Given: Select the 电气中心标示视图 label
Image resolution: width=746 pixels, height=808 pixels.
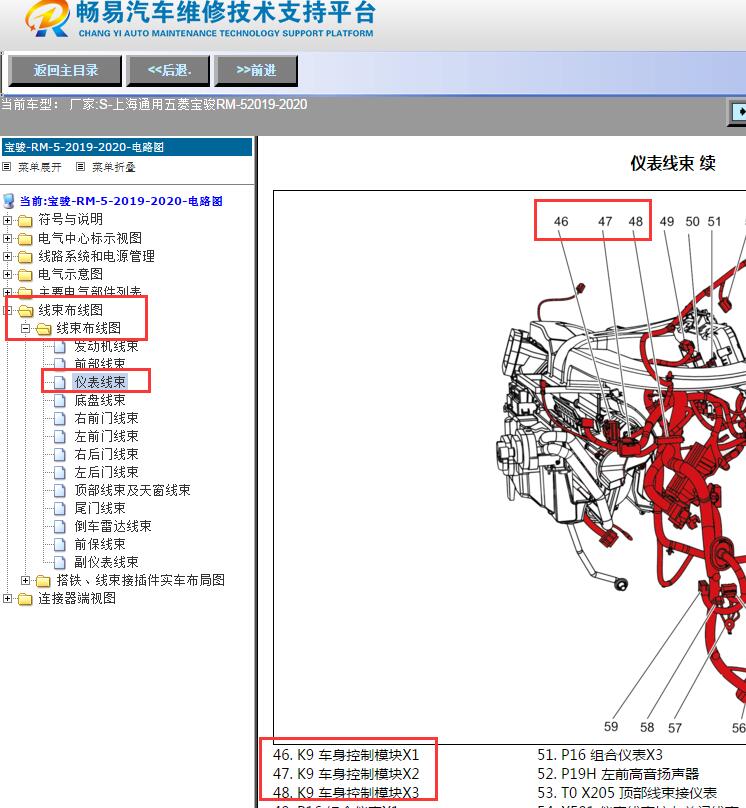Looking at the screenshot, I should (x=90, y=238).
